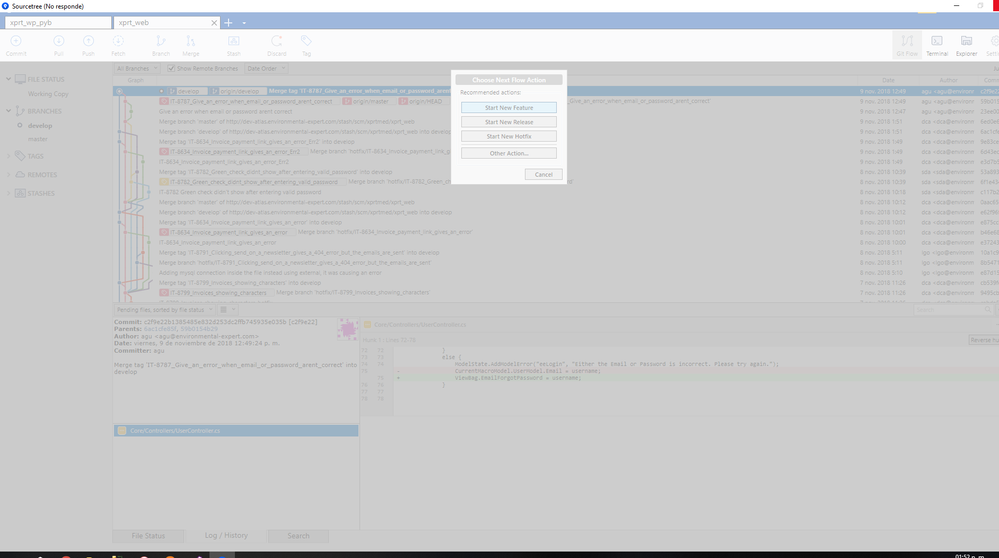Click the Sourcetree app icon in title bar

[5, 6]
